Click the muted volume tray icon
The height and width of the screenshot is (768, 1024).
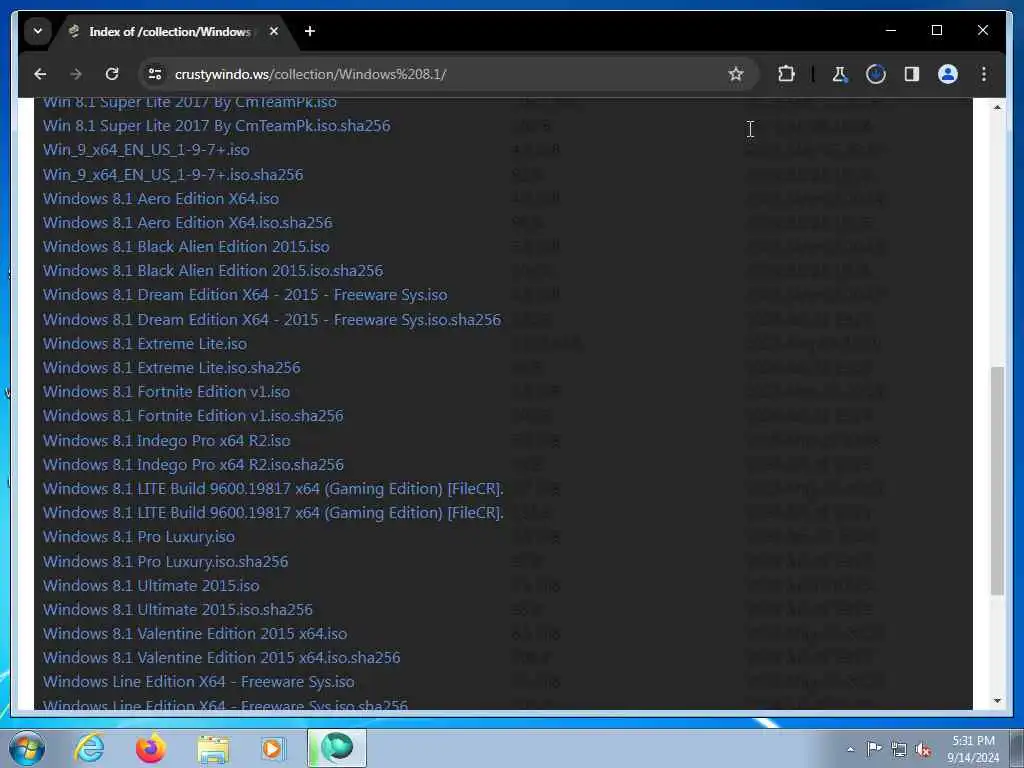click(x=923, y=749)
